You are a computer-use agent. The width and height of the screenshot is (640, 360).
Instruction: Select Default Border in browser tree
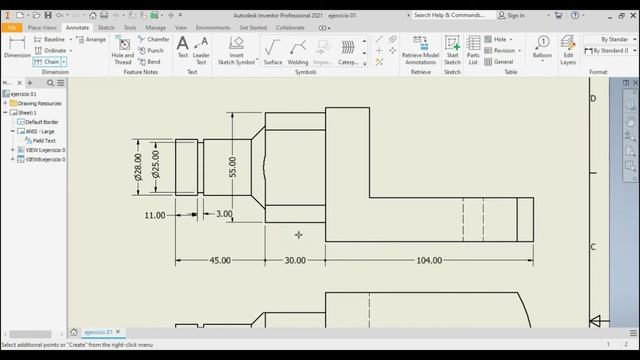click(38, 122)
